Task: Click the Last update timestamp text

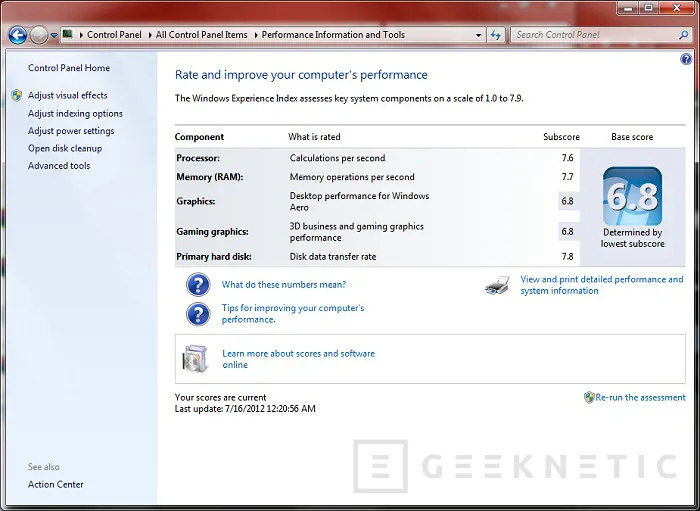Action: [245, 408]
